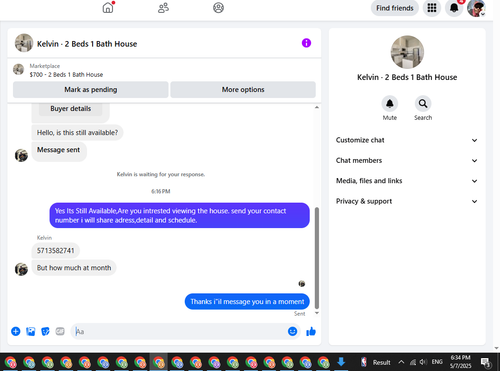Click the purple conversation info icon
This screenshot has width=500, height=371.
click(x=306, y=43)
